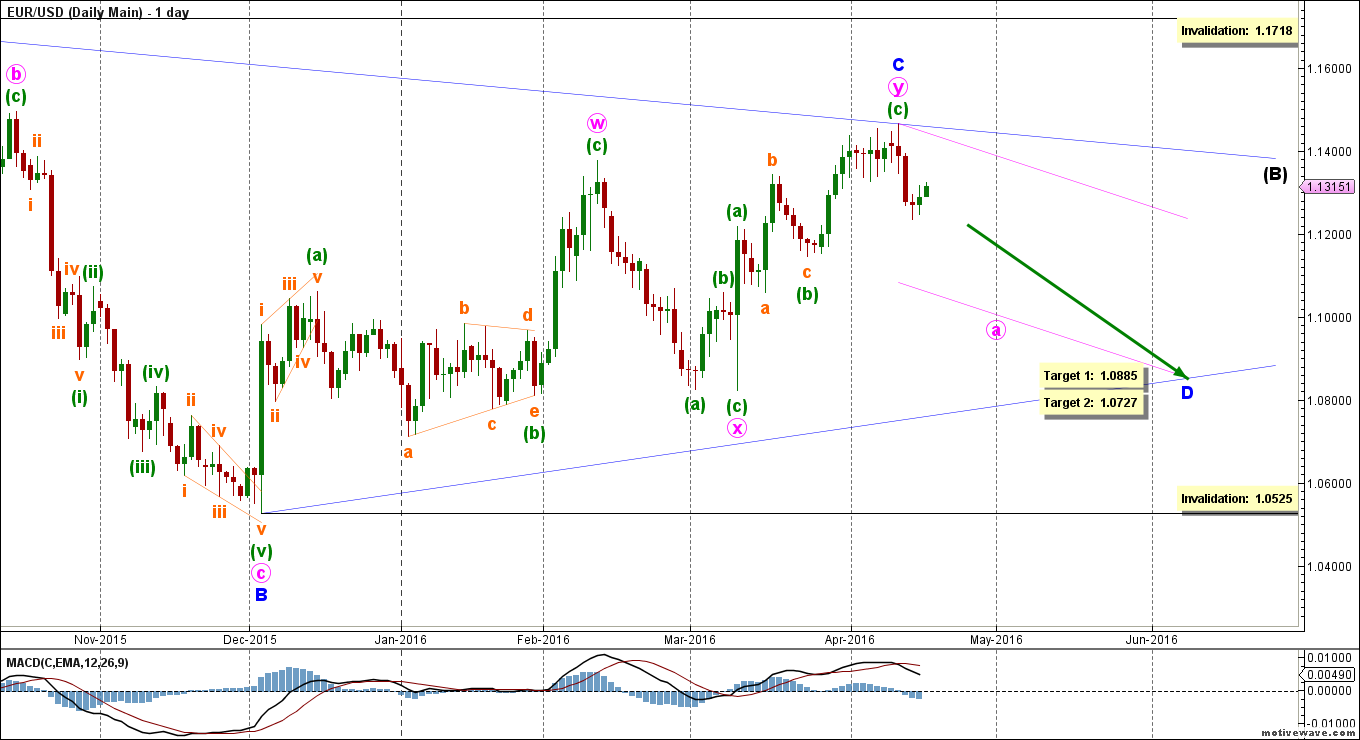This screenshot has width=1360, height=740.
Task: Select the blue D wave label
Action: pyautogui.click(x=1187, y=392)
